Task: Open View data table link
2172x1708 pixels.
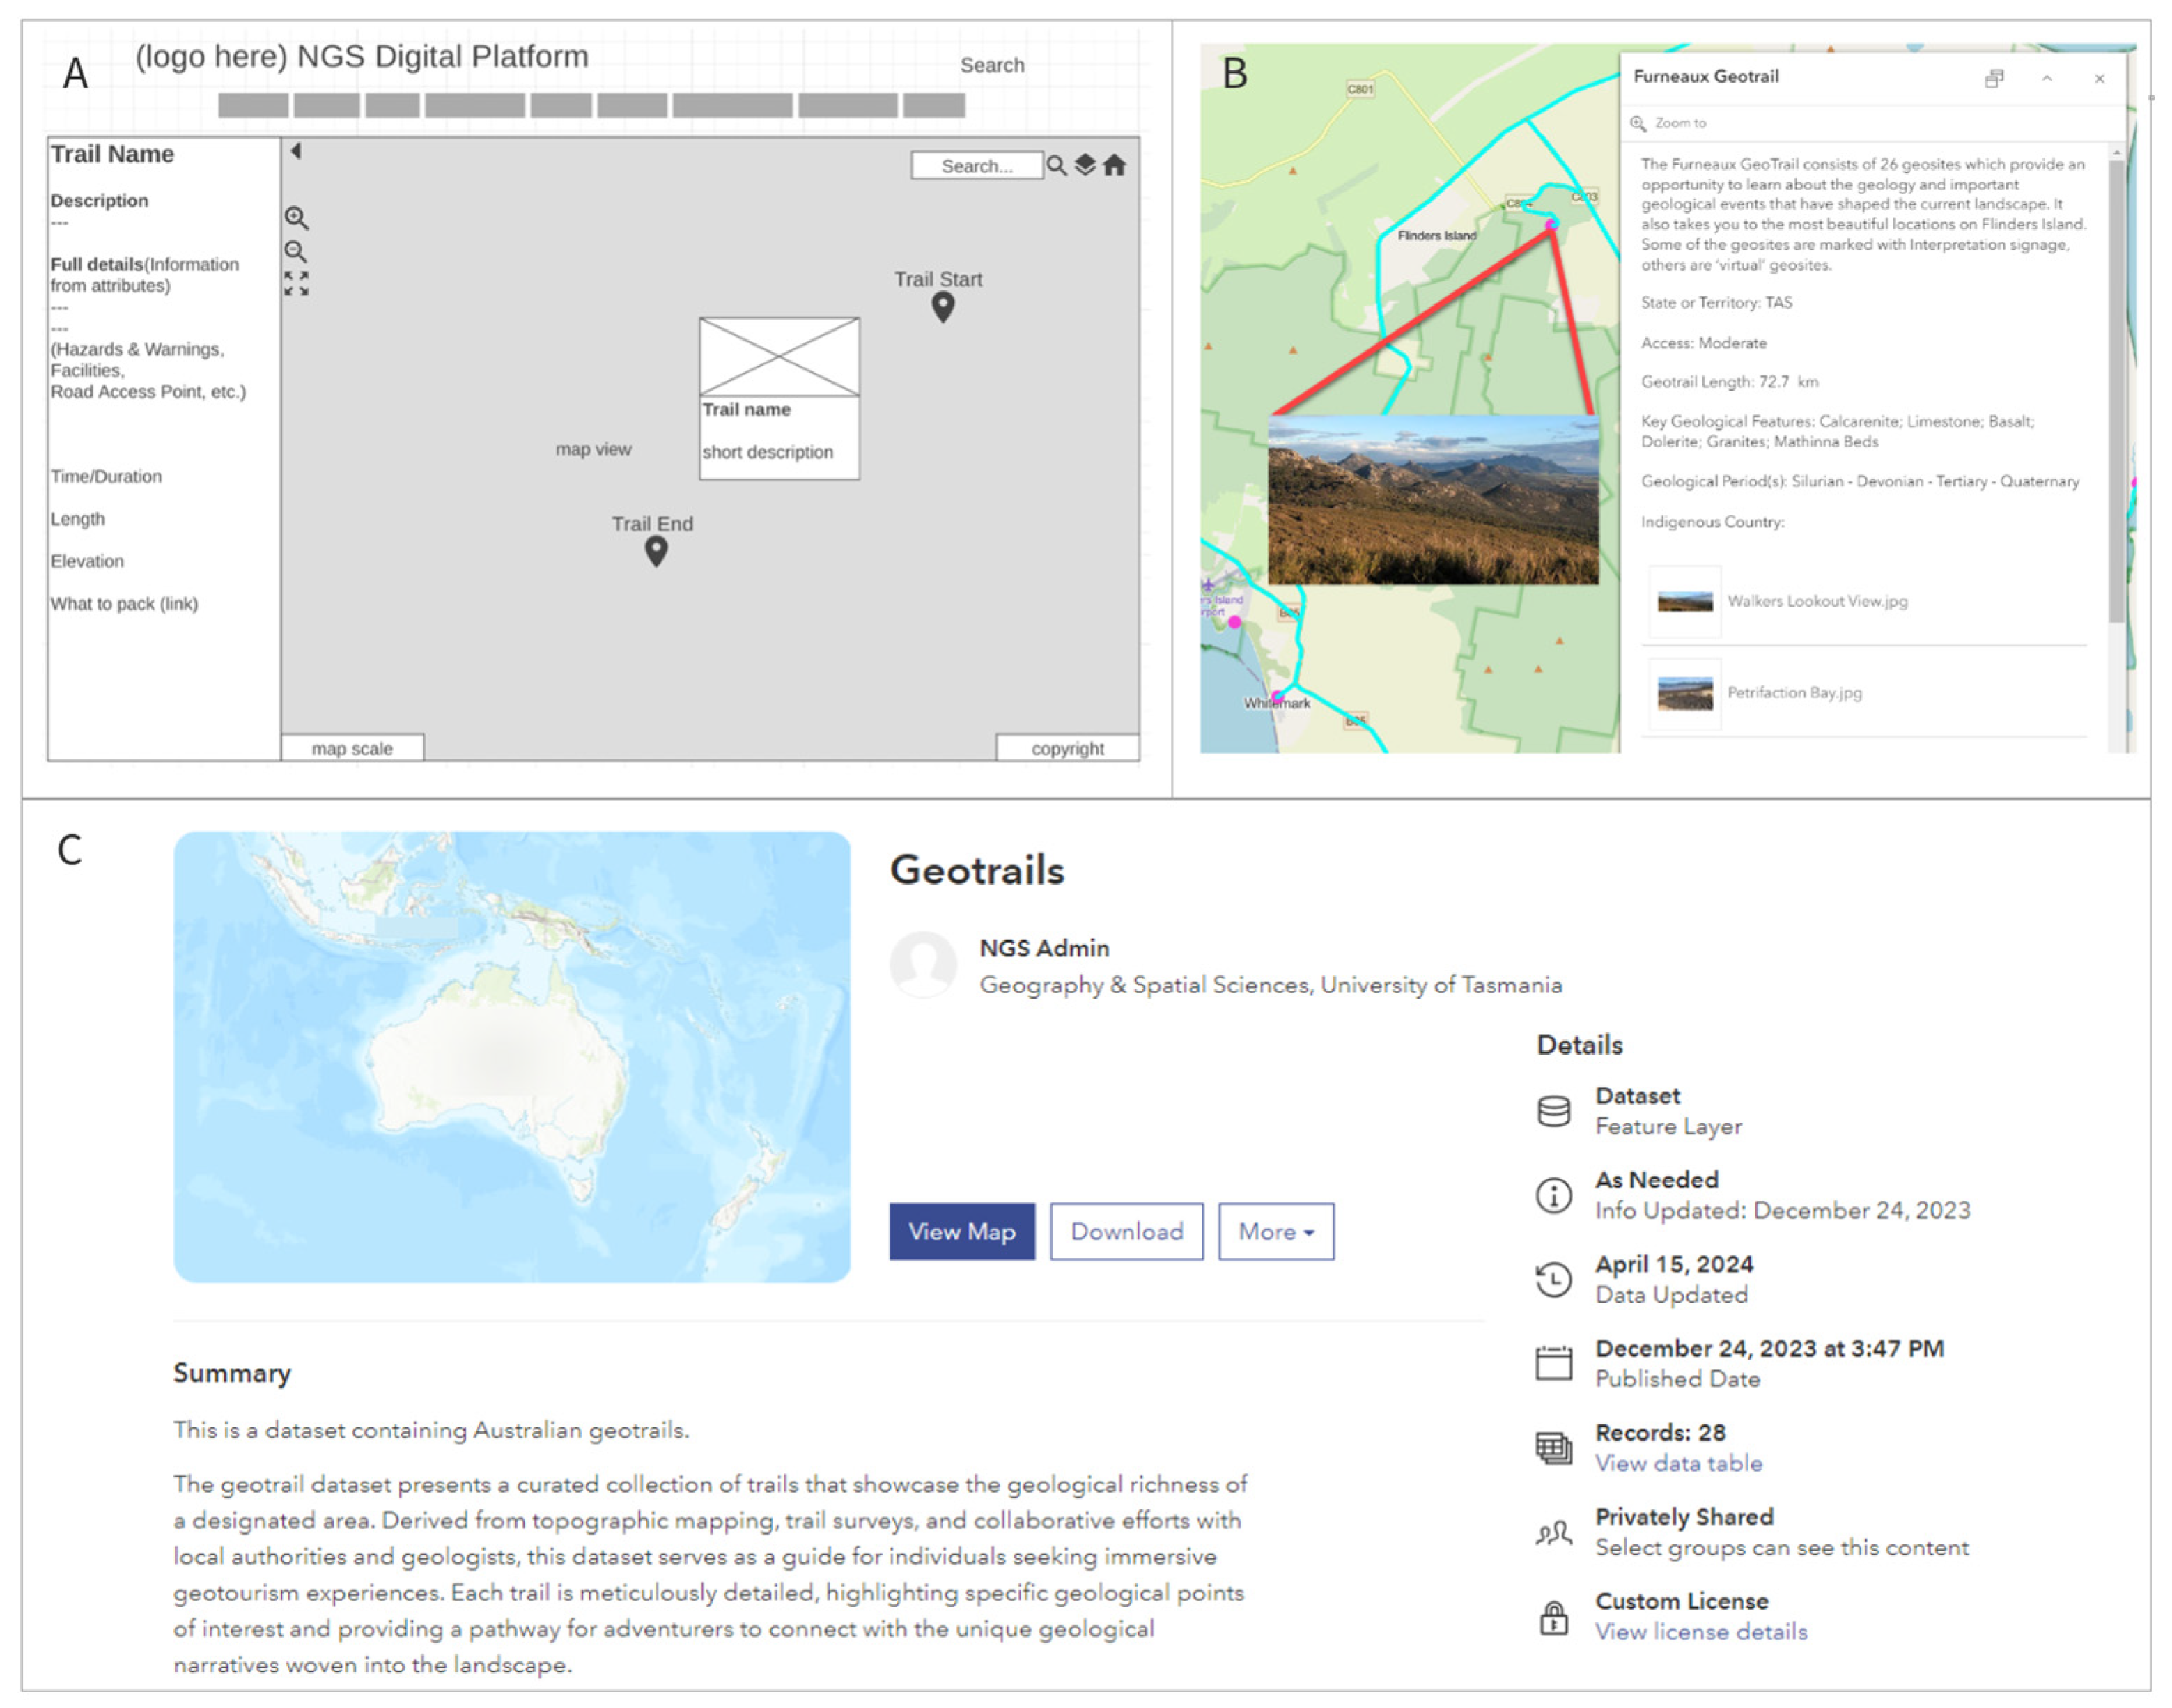Action: 1679,1464
